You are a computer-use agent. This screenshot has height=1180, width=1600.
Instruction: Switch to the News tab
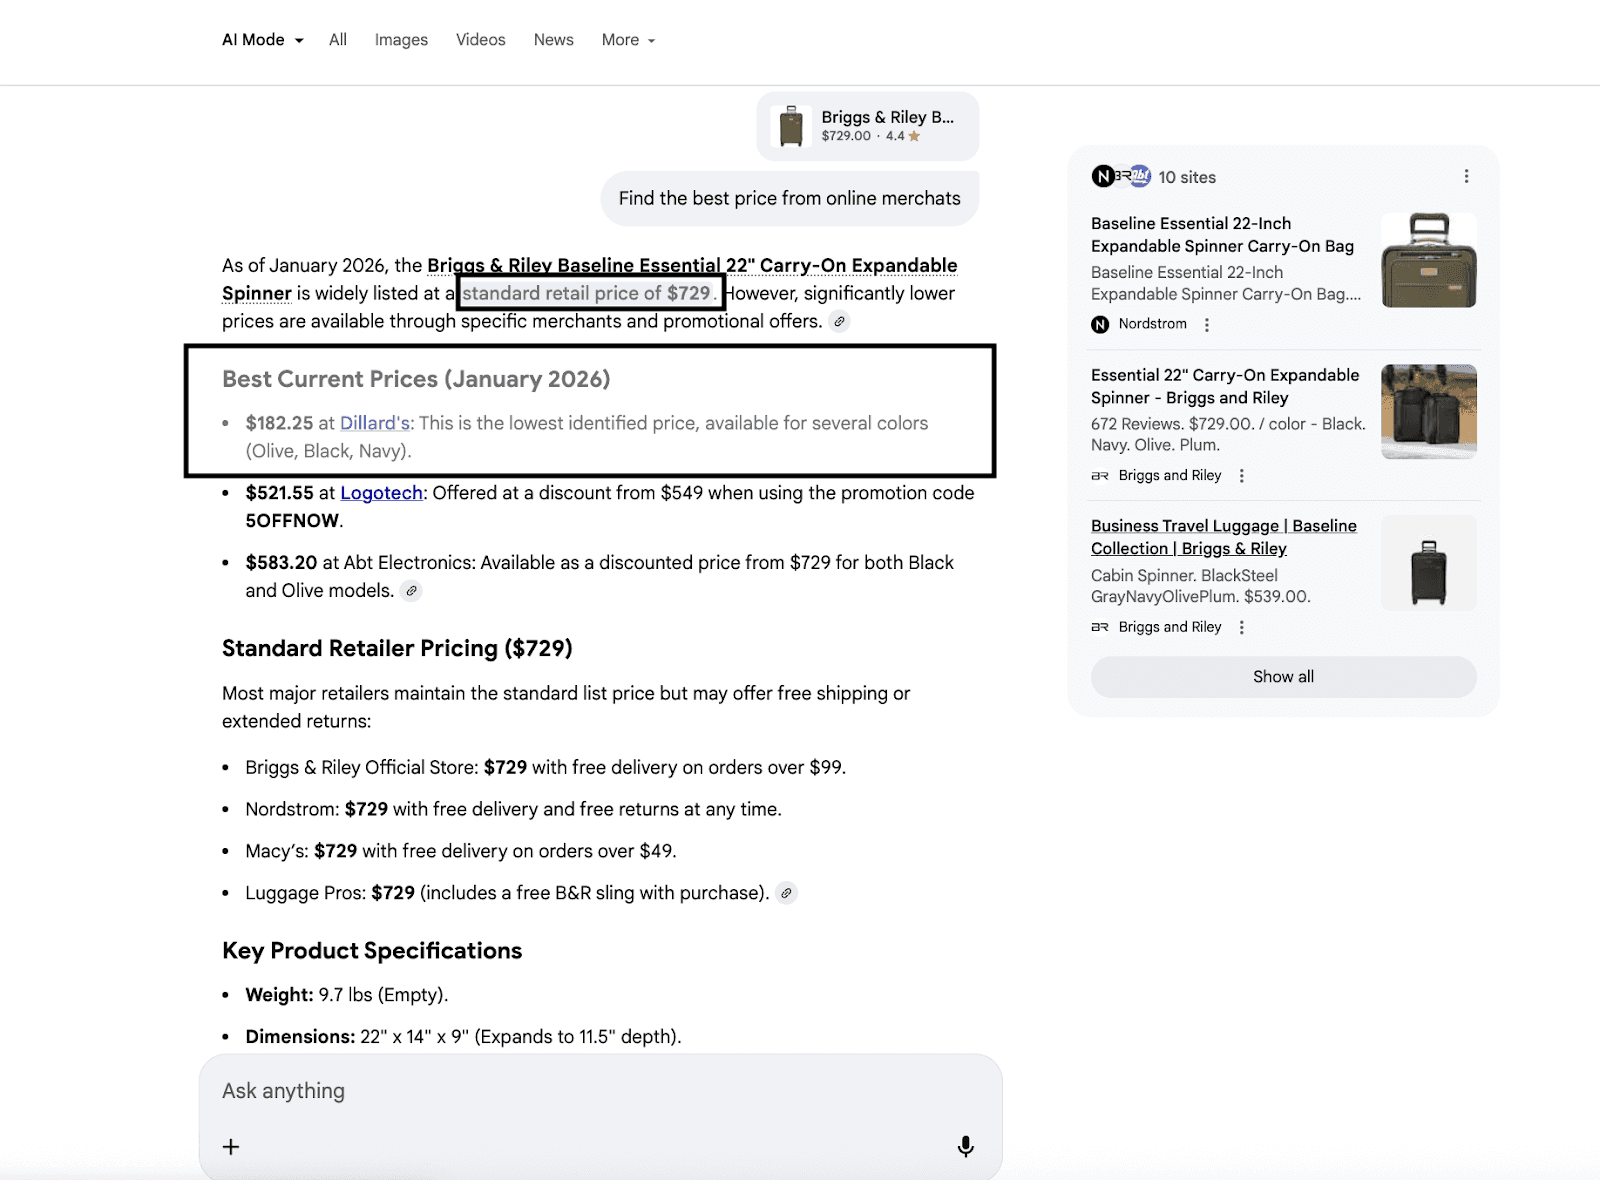click(x=554, y=40)
